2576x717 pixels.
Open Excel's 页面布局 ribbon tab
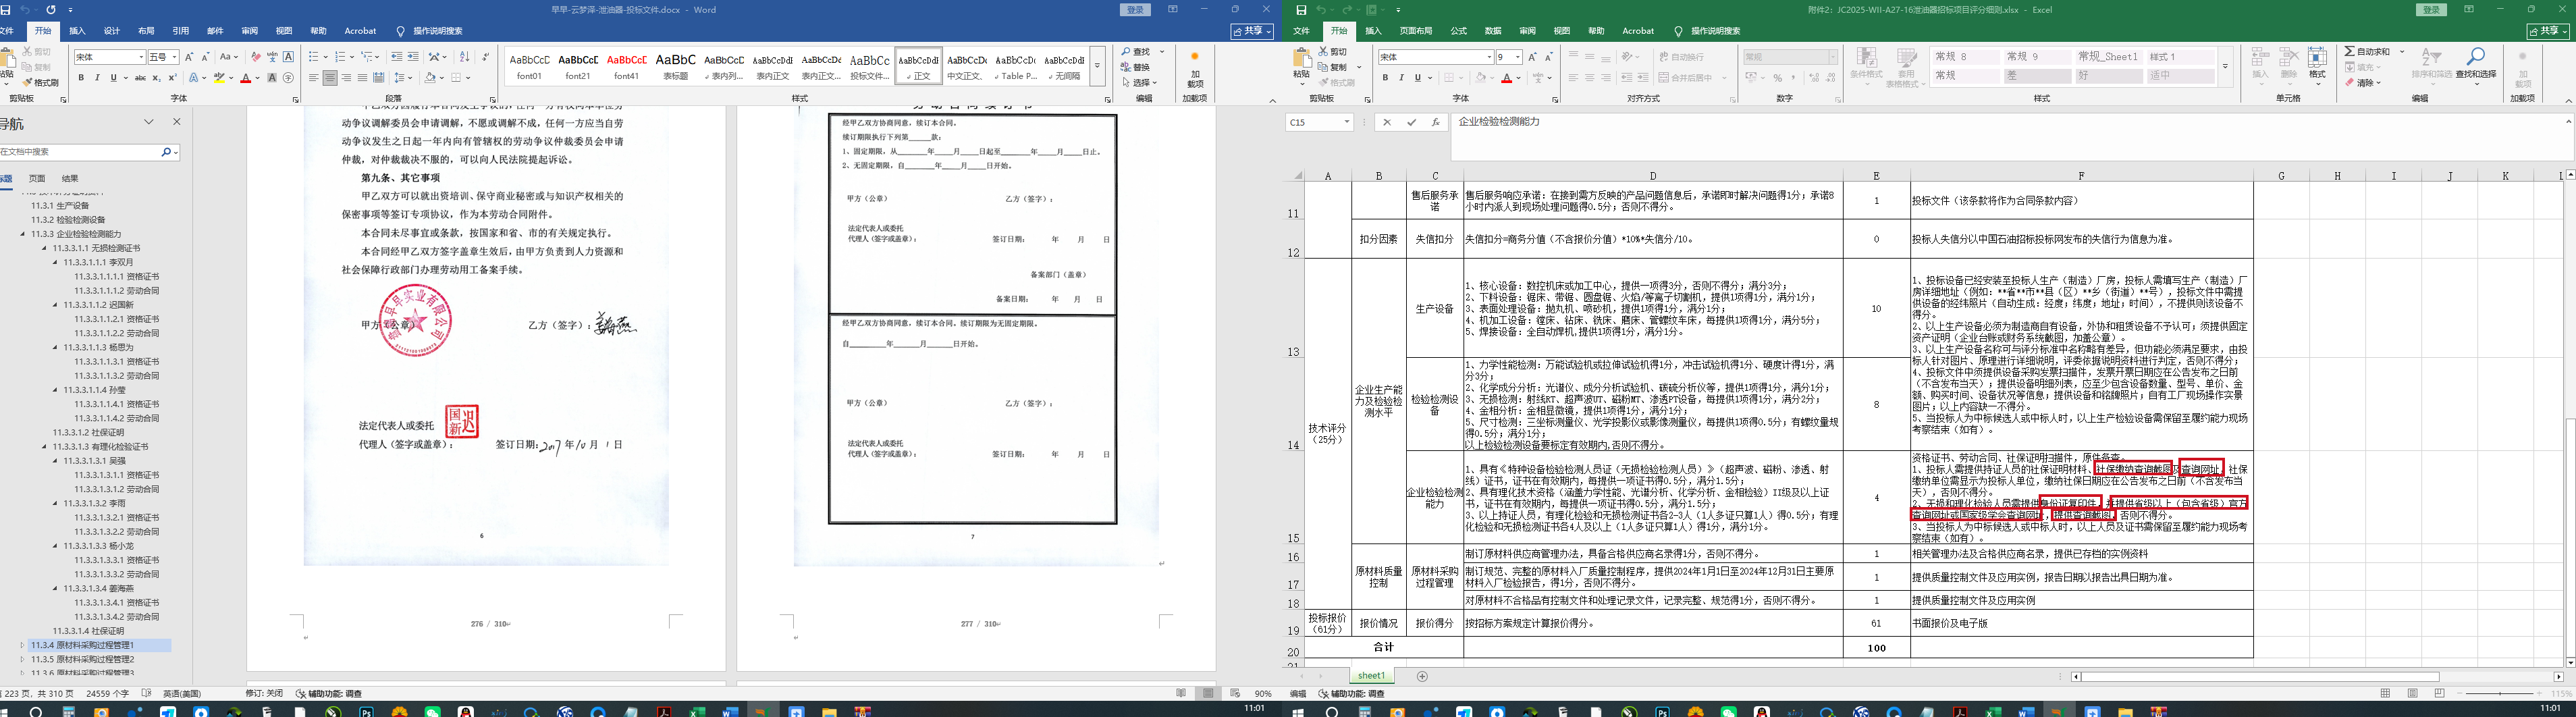1416,31
